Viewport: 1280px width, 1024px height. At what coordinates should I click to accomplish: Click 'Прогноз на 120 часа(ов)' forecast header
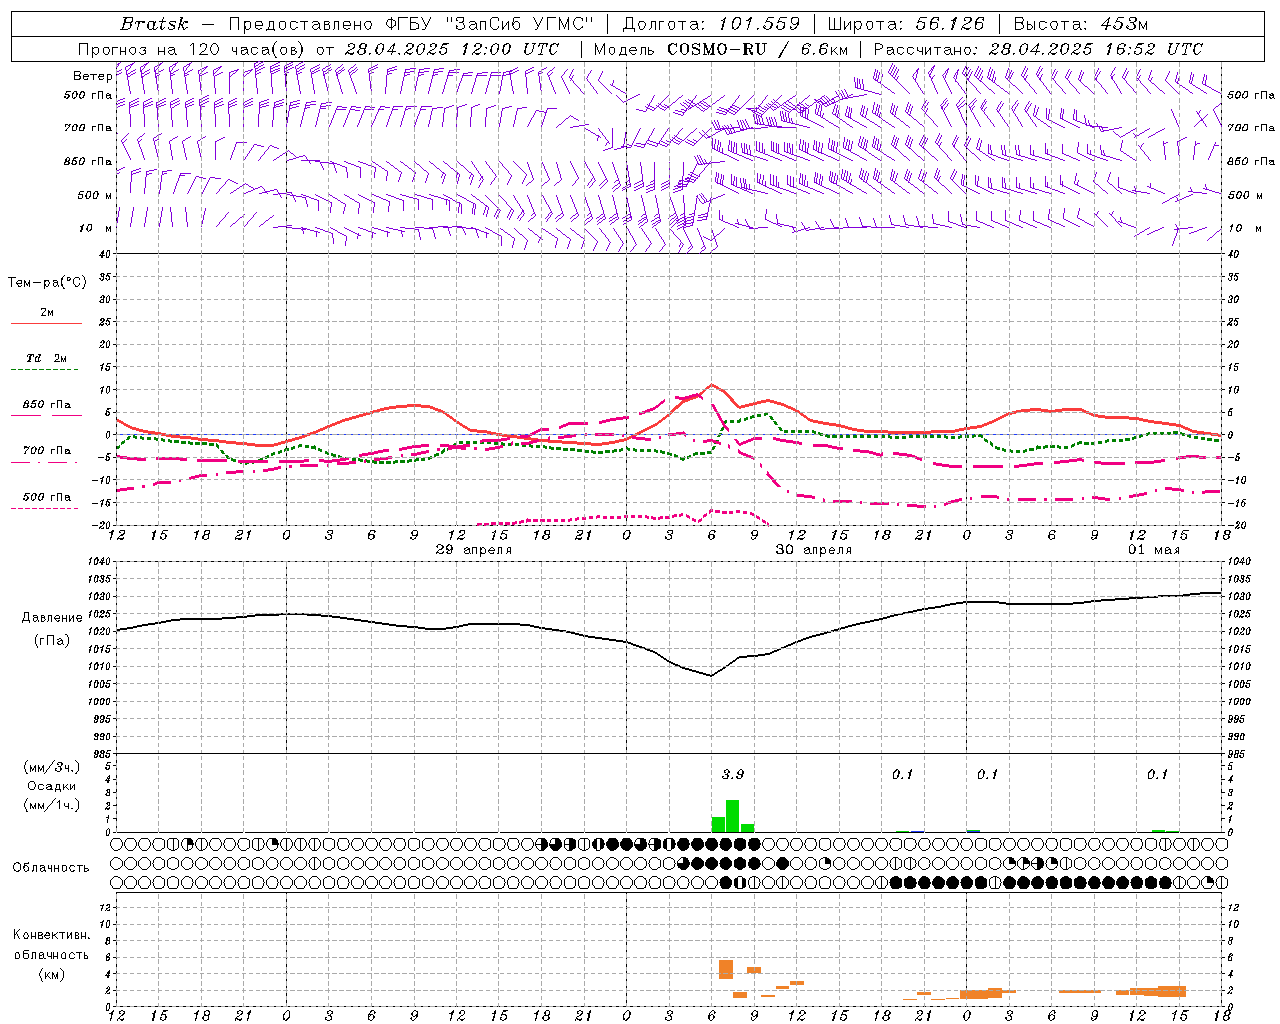tap(192, 49)
